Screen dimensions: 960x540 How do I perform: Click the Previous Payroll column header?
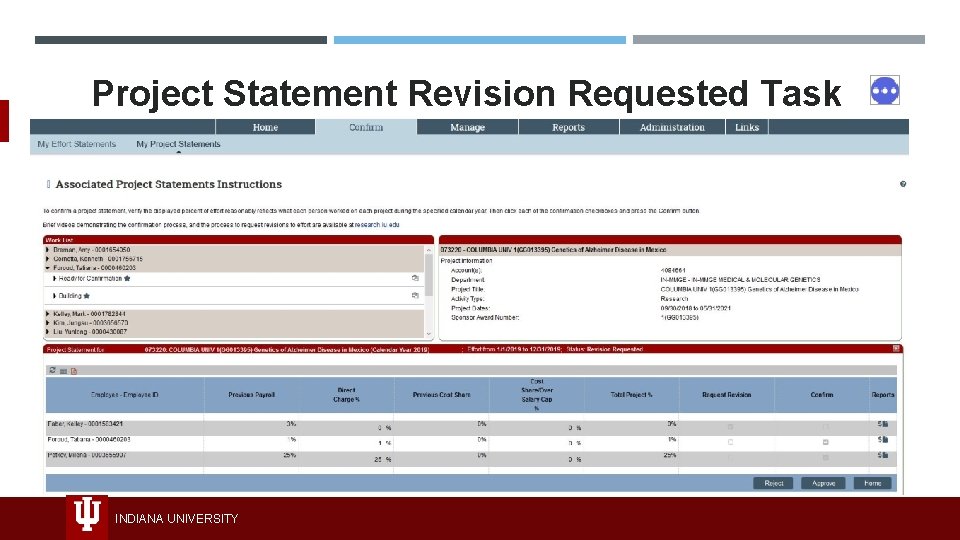(x=252, y=395)
